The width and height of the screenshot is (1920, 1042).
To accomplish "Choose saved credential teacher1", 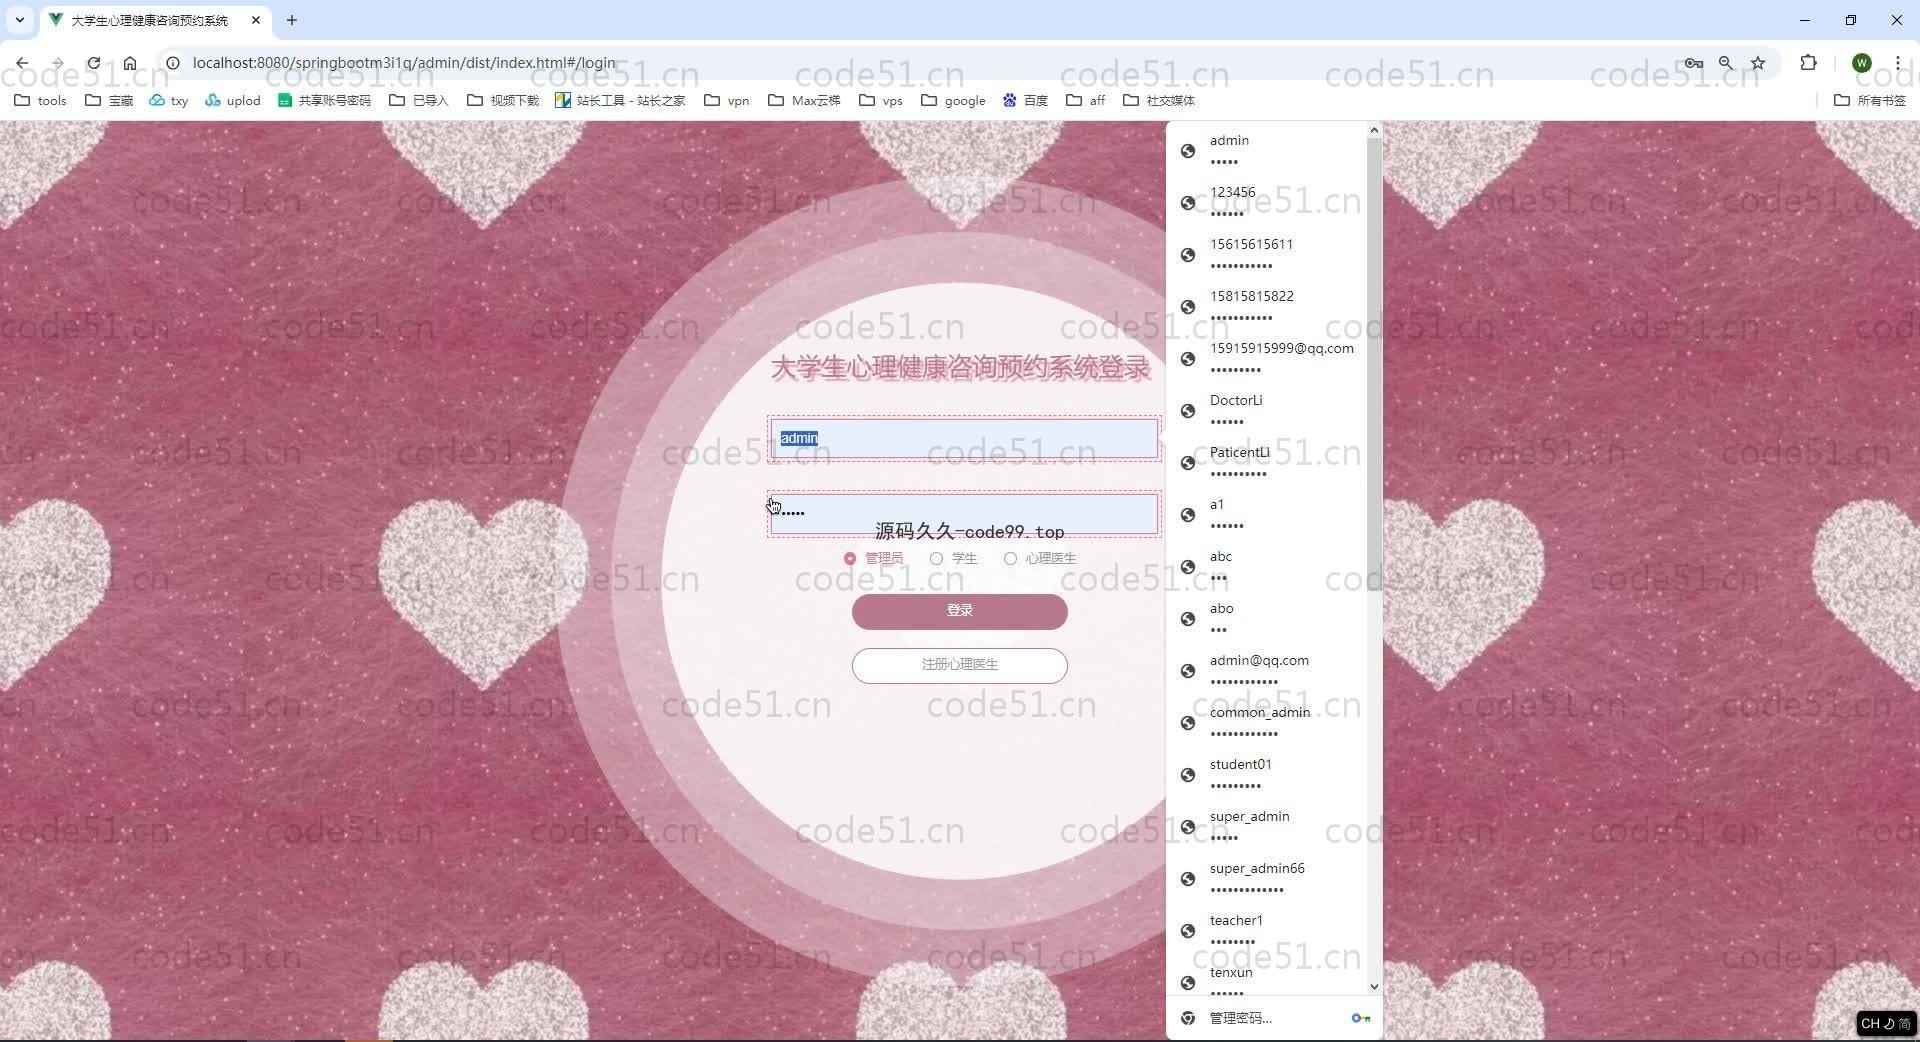I will [x=1266, y=930].
